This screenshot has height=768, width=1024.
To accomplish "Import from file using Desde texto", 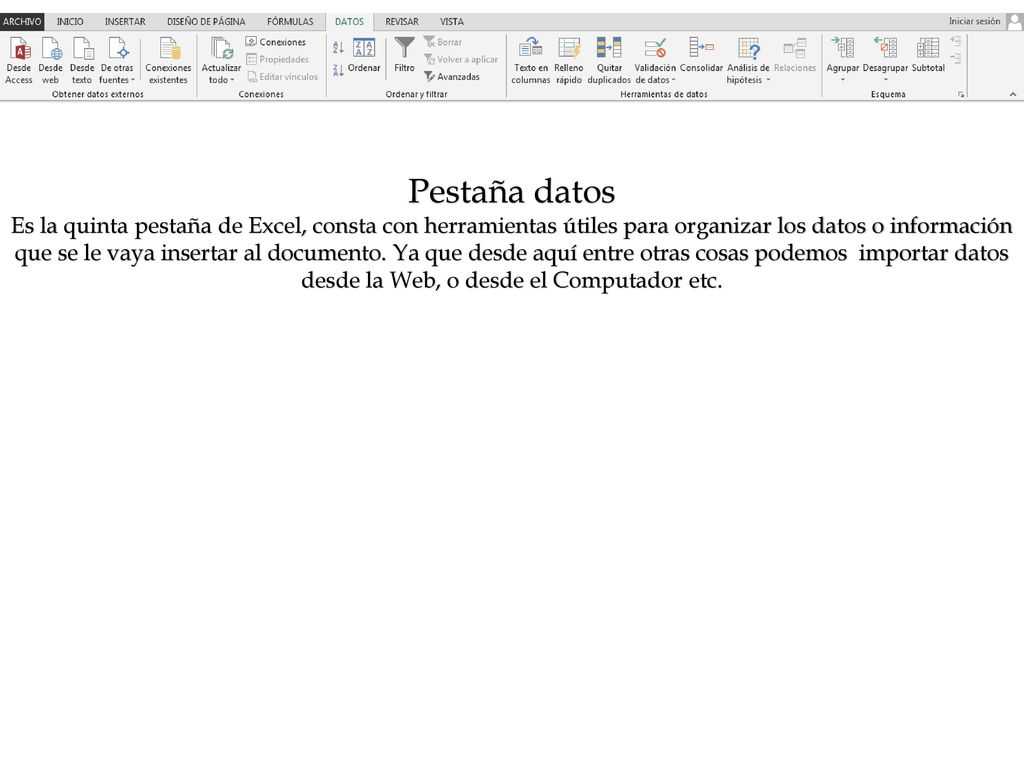I will (x=82, y=60).
